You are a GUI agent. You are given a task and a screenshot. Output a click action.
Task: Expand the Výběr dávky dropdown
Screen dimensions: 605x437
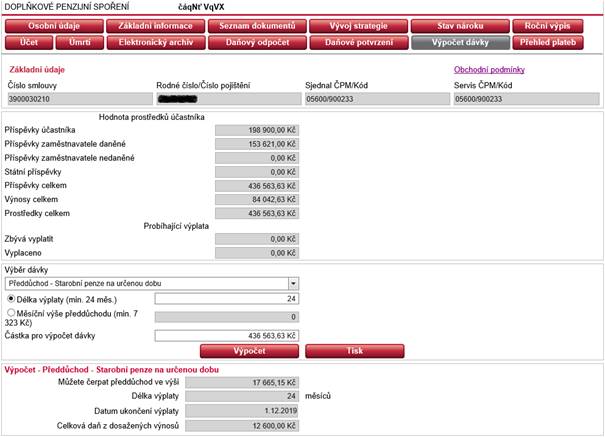pyautogui.click(x=293, y=283)
